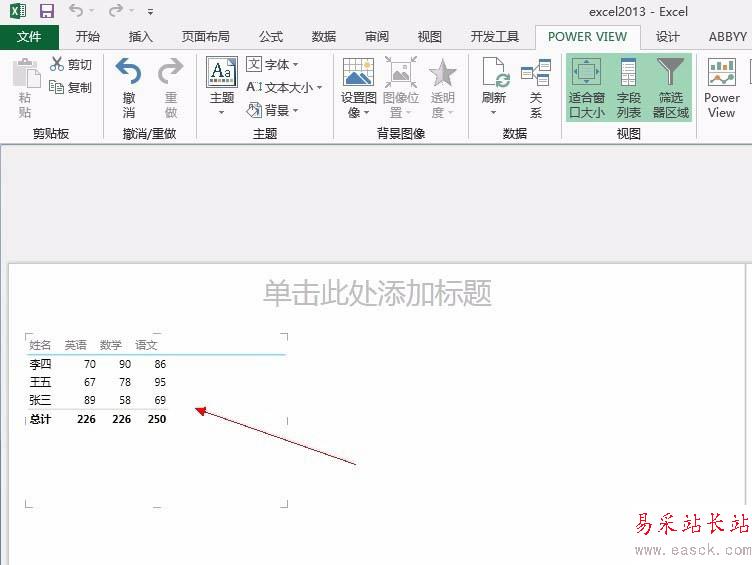The image size is (752, 565).
Task: Switch to the 设计 tab
Action: [x=668, y=36]
